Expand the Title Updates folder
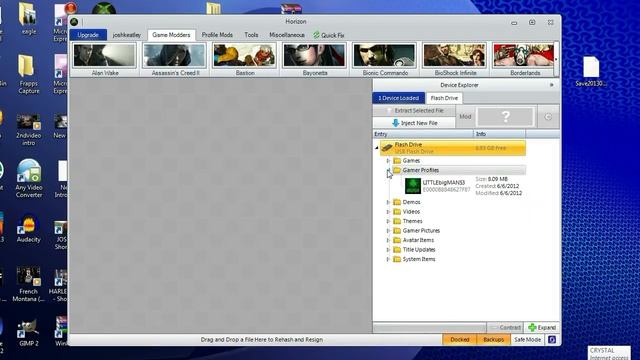 [x=388, y=250]
